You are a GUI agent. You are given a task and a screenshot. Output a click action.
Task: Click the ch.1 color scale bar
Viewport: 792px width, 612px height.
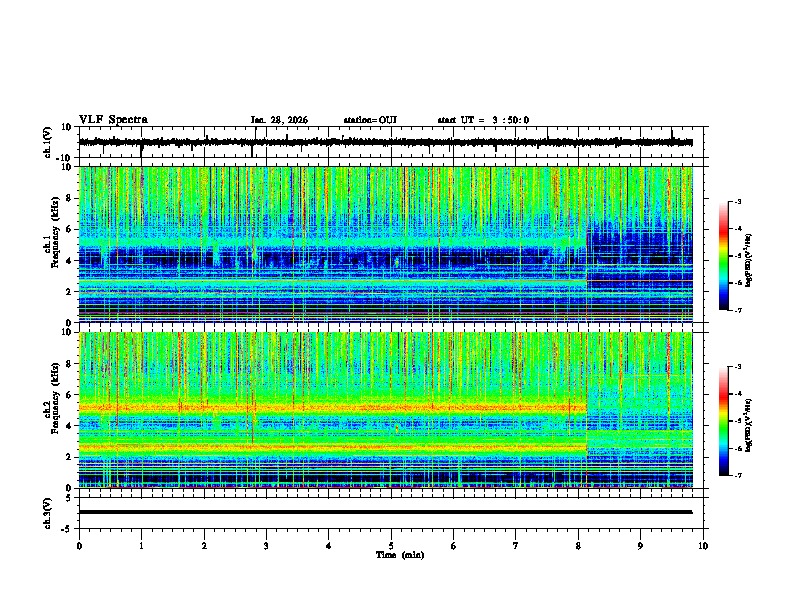pos(724,256)
